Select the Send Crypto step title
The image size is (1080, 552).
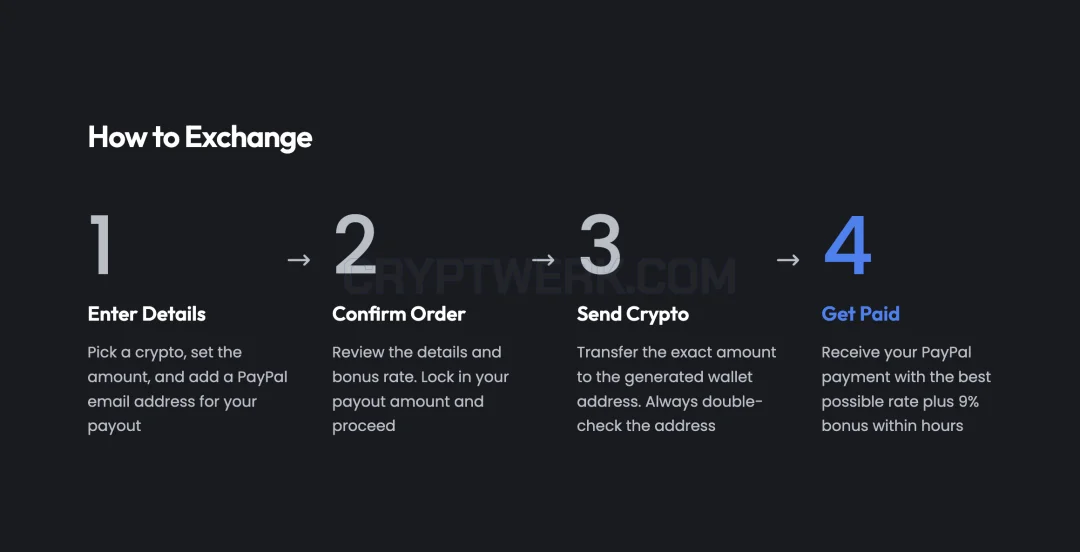[x=633, y=314]
